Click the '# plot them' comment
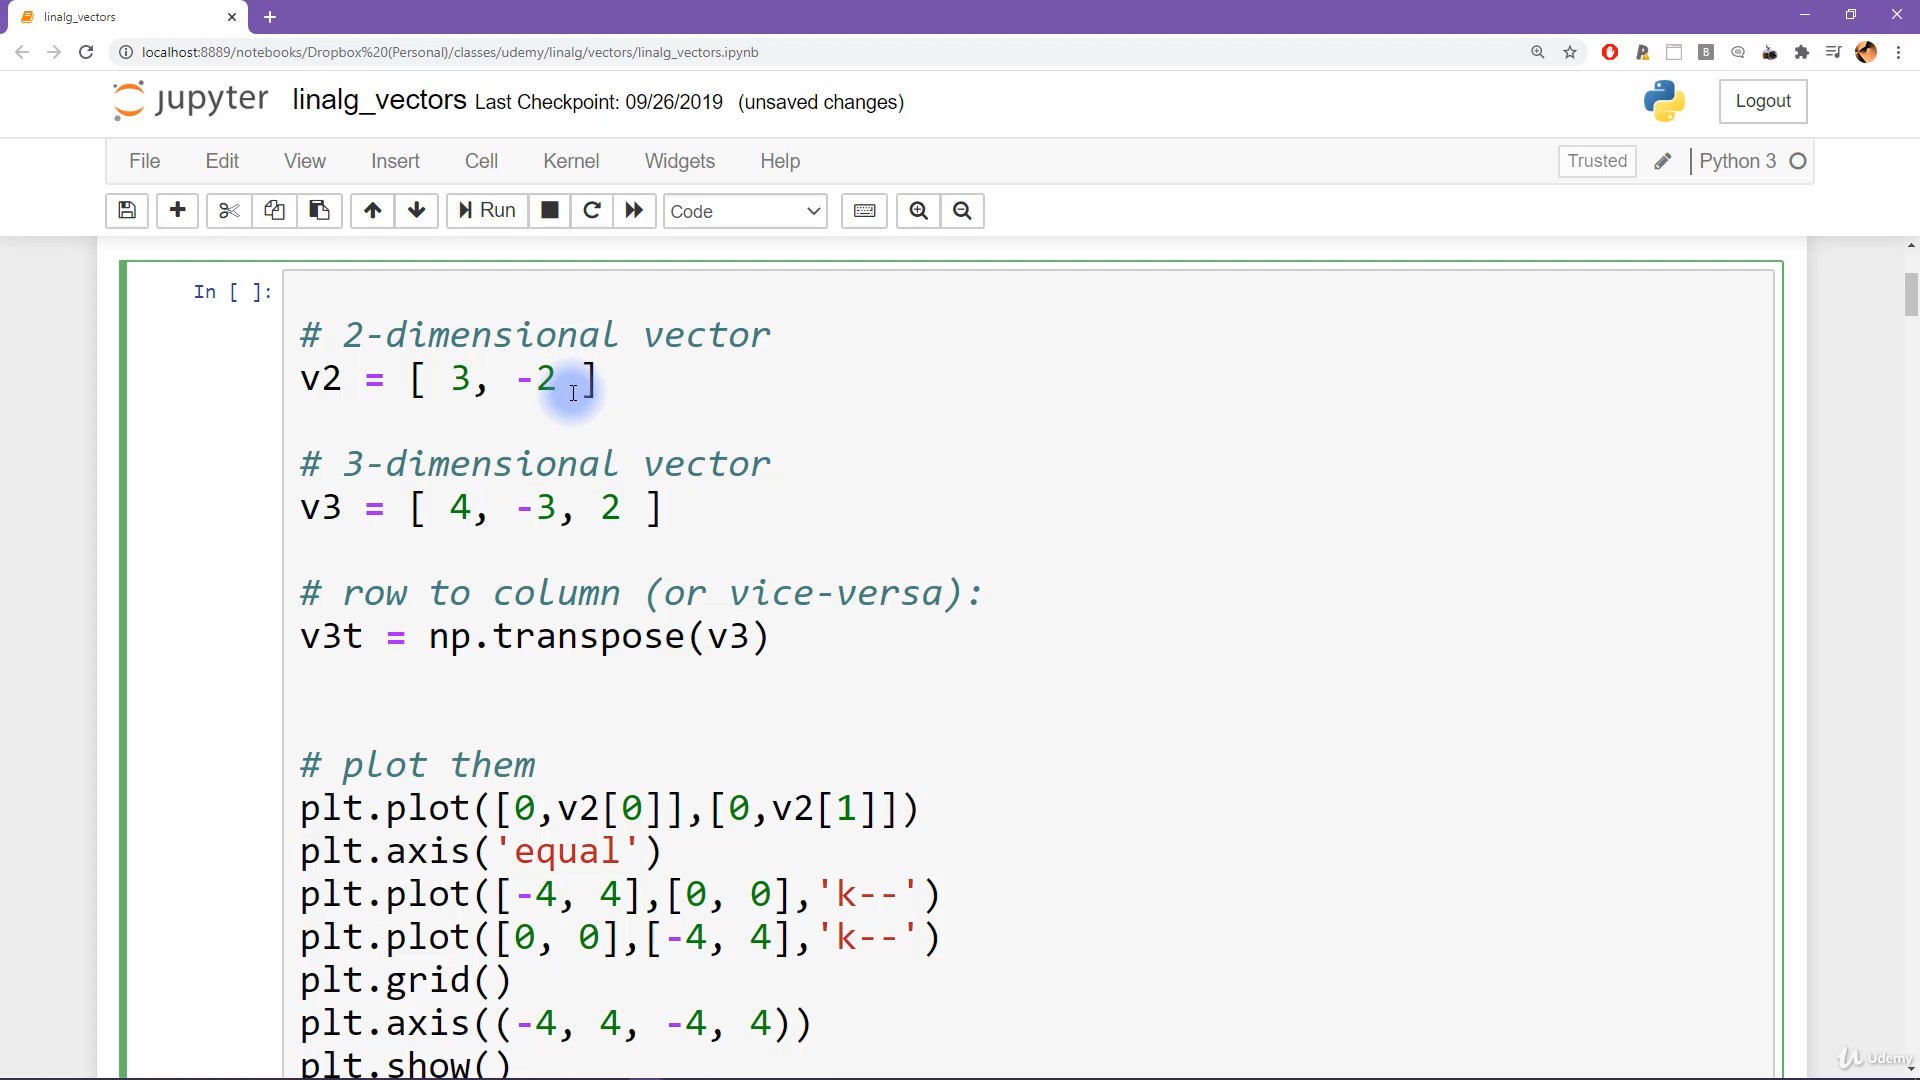Image resolution: width=1920 pixels, height=1080 pixels. point(418,766)
